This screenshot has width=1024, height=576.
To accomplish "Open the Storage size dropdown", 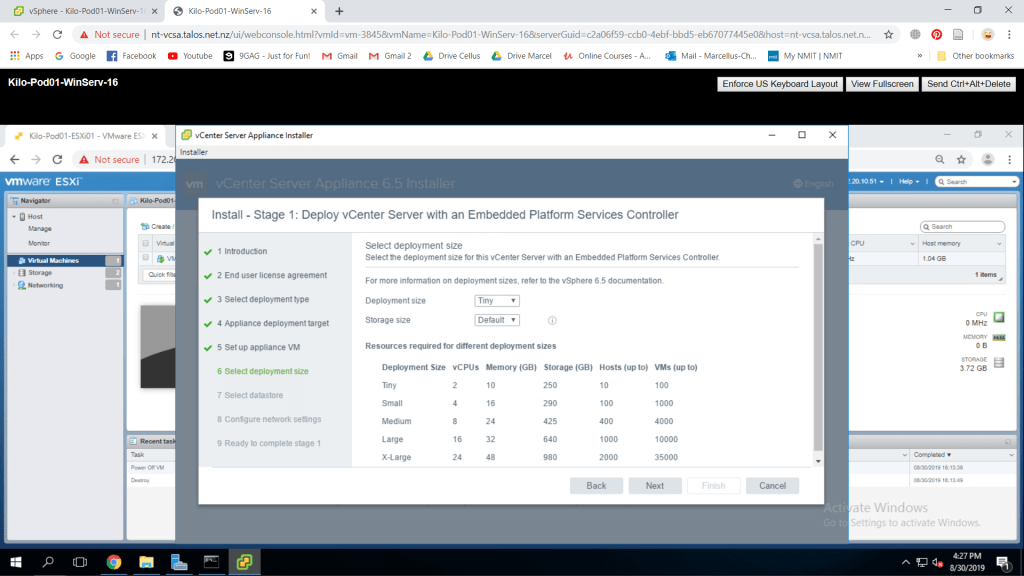I will 497,320.
